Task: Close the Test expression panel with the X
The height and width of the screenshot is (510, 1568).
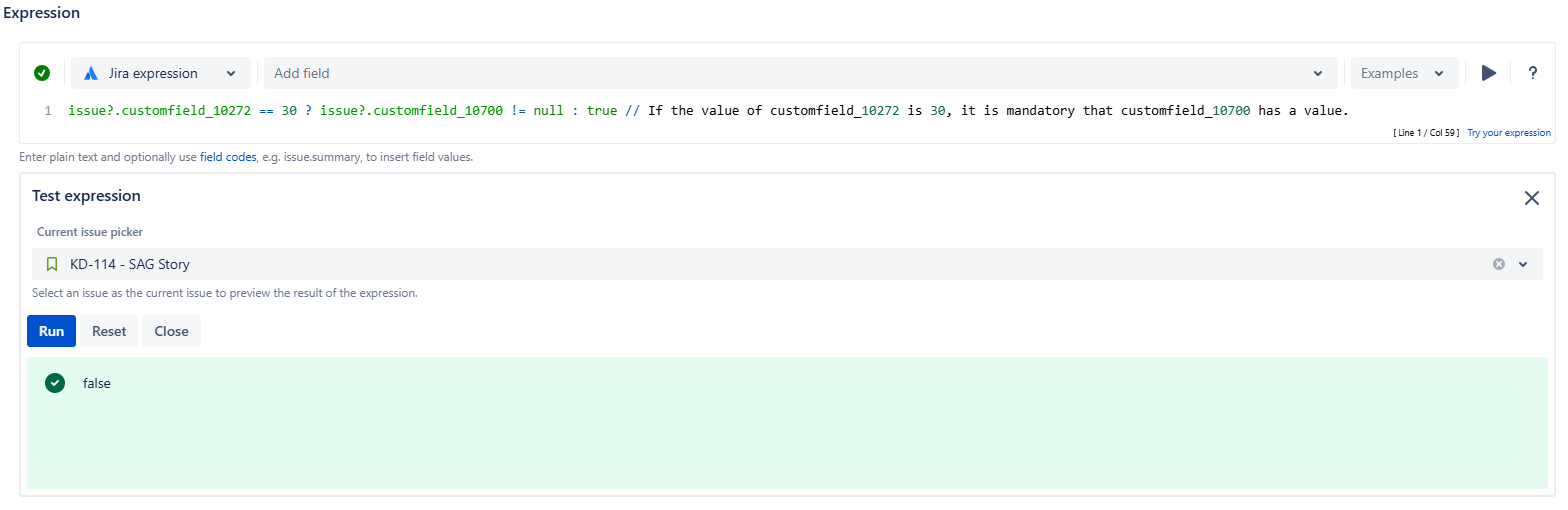Action: click(1532, 198)
